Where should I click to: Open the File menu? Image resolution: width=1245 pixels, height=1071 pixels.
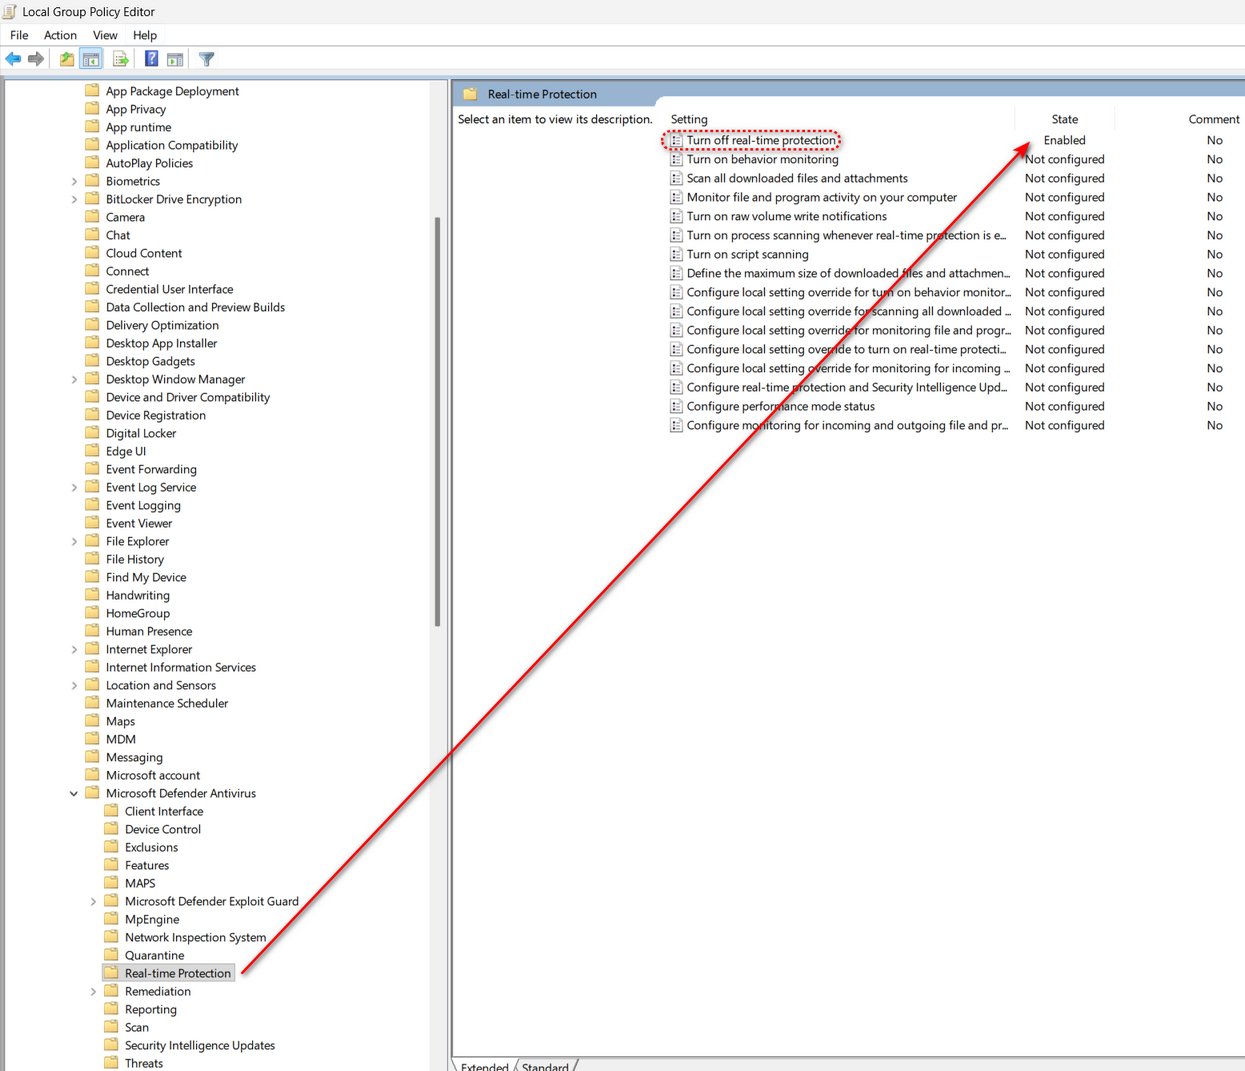coord(19,35)
